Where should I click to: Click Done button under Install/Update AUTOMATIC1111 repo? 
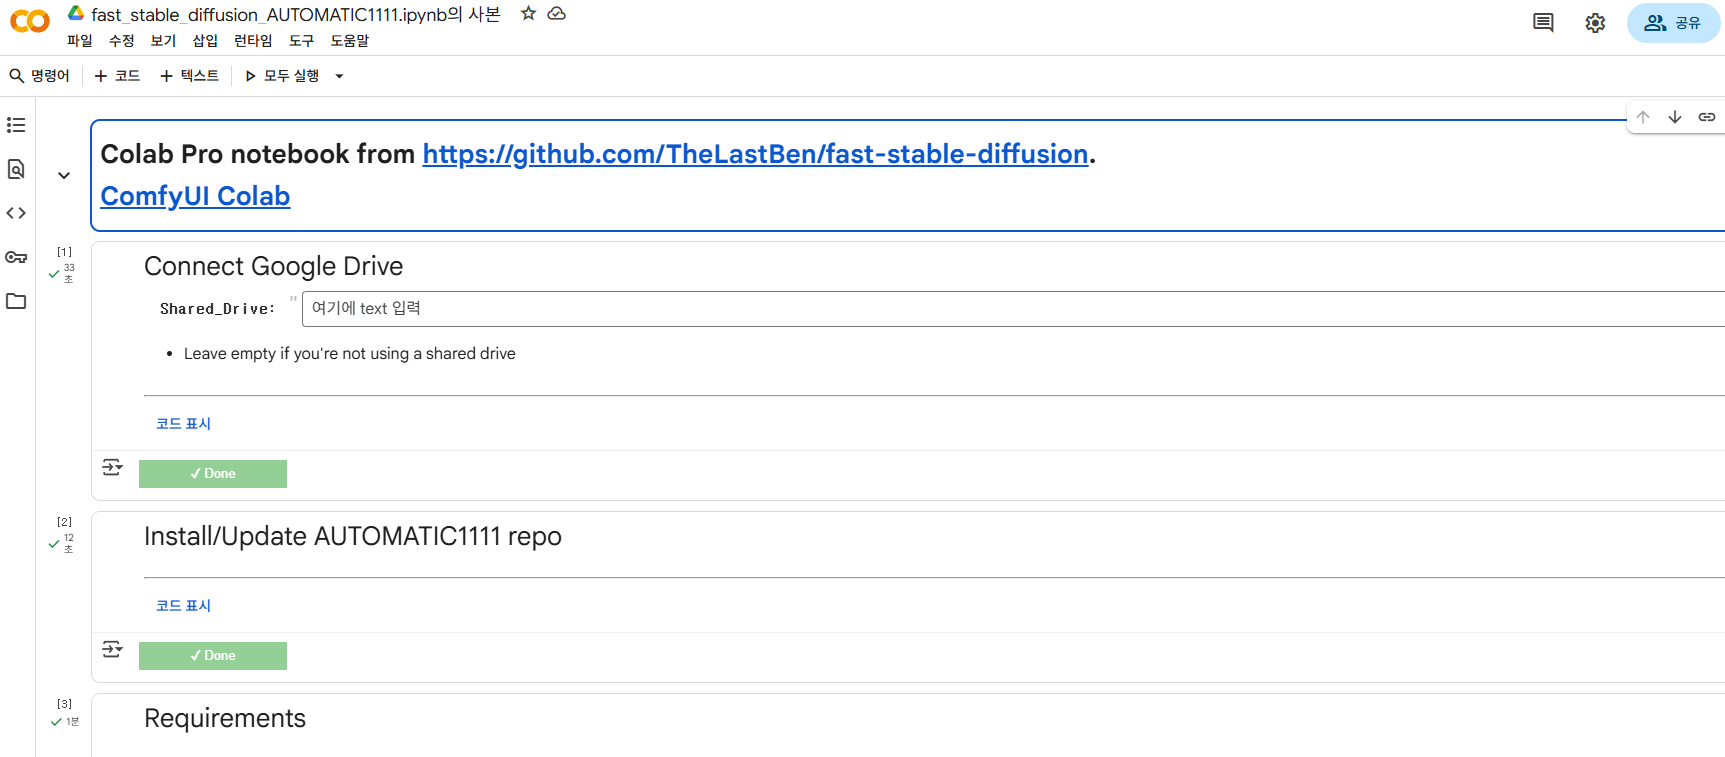213,656
